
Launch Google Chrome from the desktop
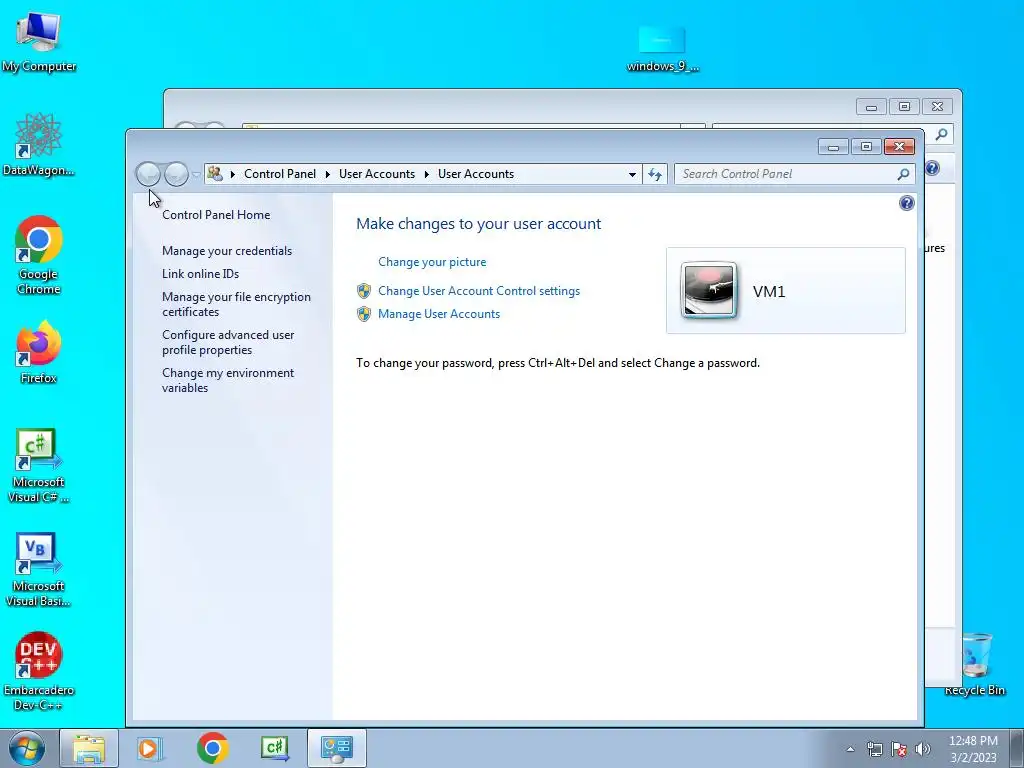[x=39, y=255]
